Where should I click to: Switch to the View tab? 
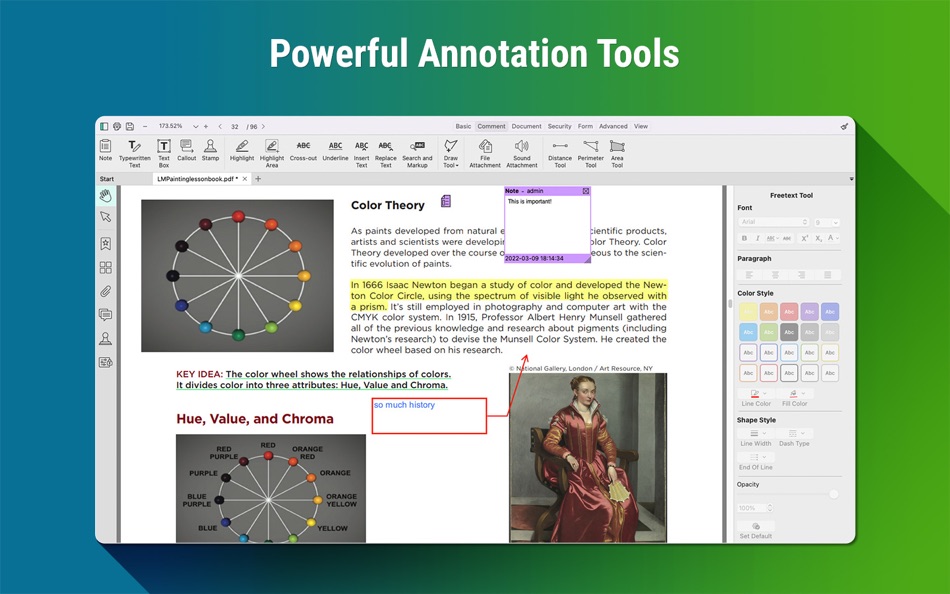point(640,126)
